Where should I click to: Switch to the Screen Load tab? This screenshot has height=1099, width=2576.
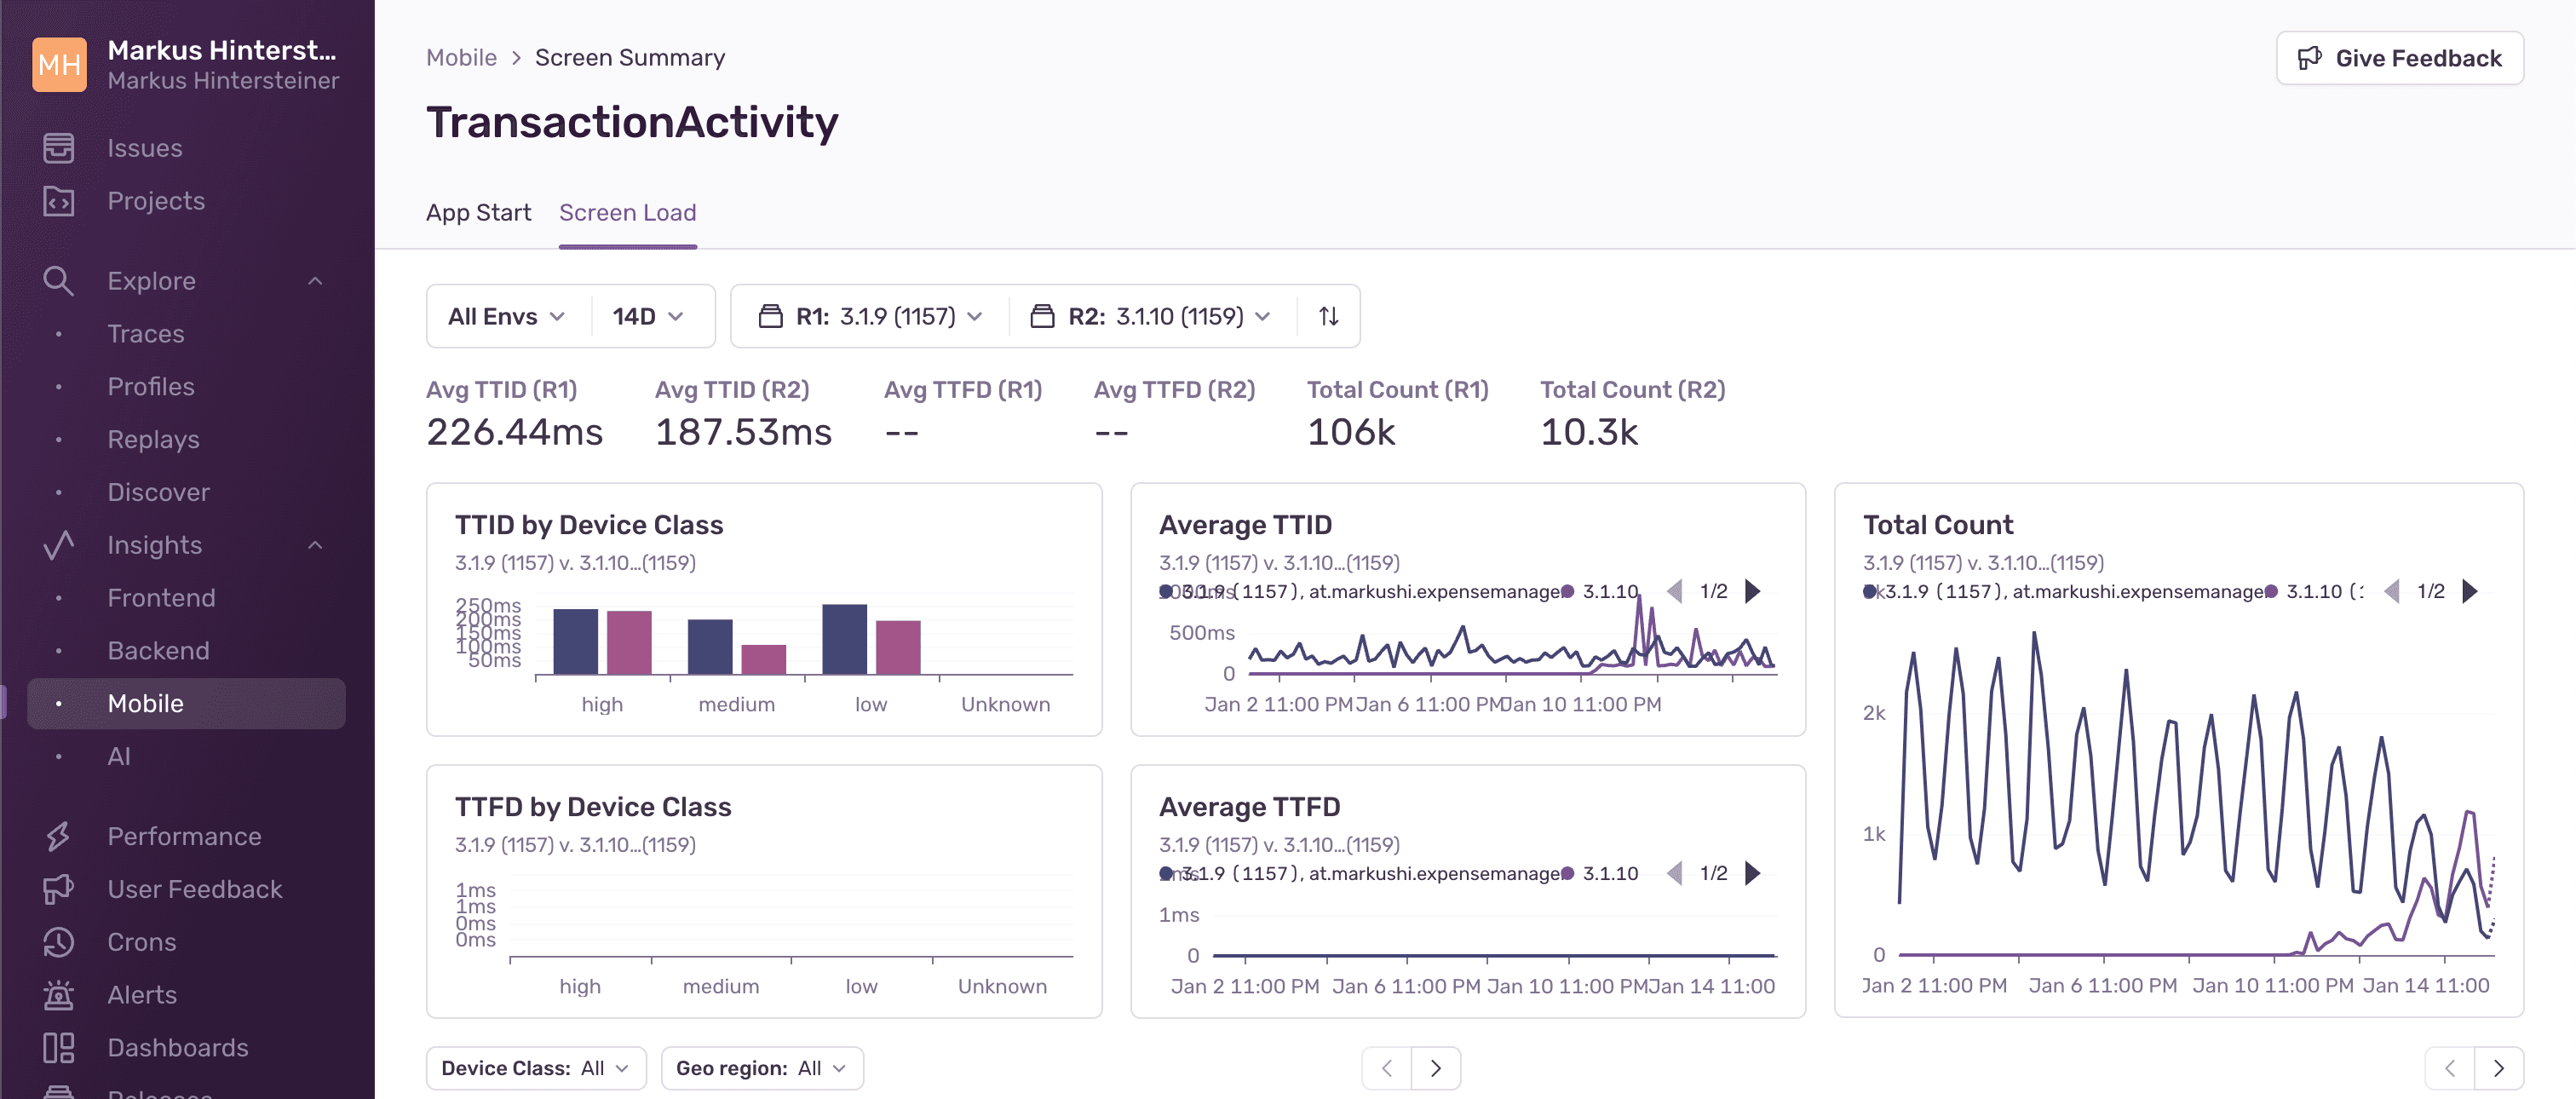coord(628,210)
